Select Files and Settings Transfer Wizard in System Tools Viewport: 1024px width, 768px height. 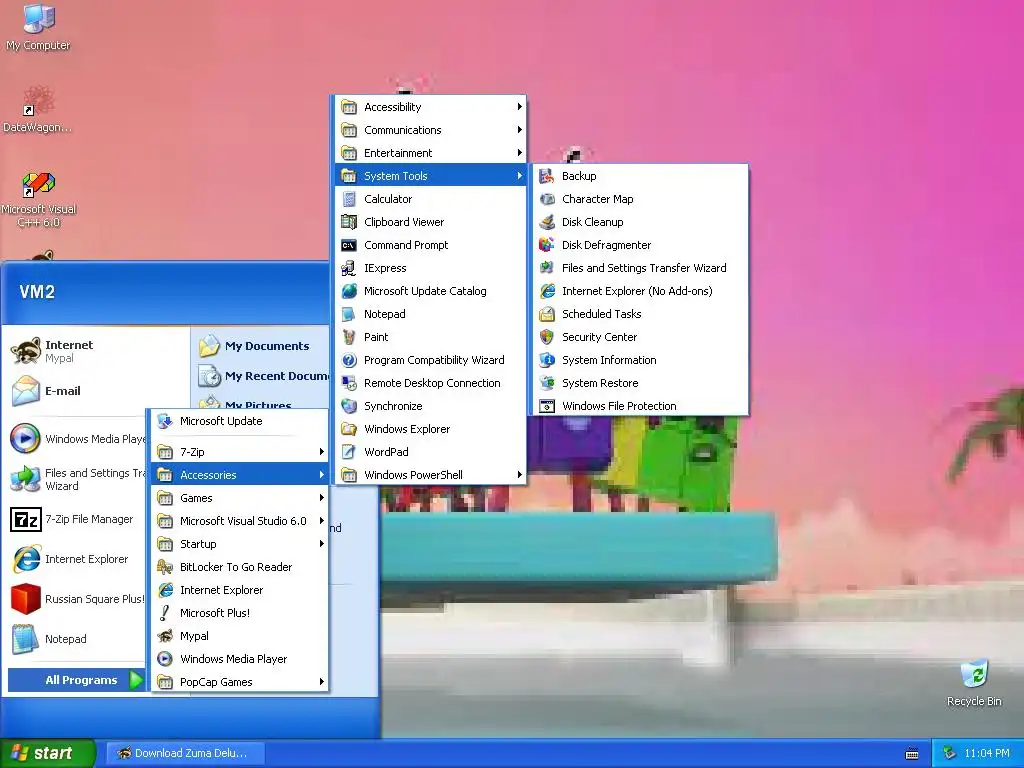640,268
